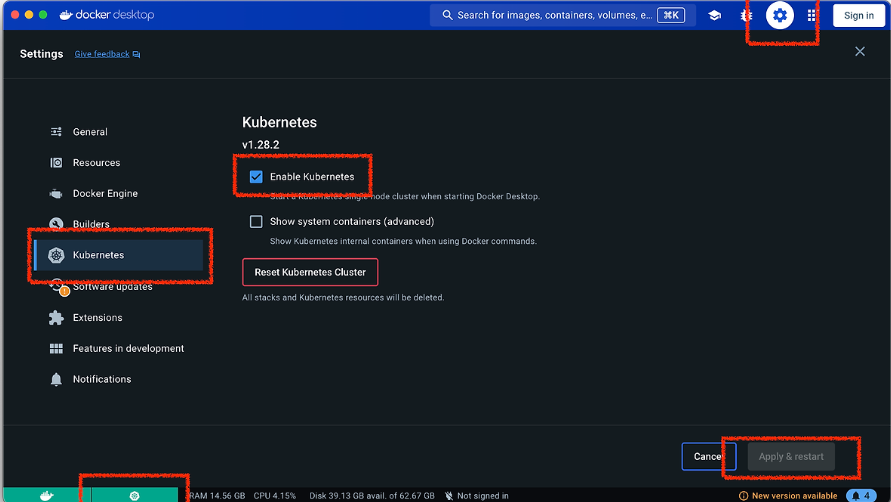This screenshot has width=891, height=502.
Task: Open the Give feedback link
Action: tap(102, 54)
